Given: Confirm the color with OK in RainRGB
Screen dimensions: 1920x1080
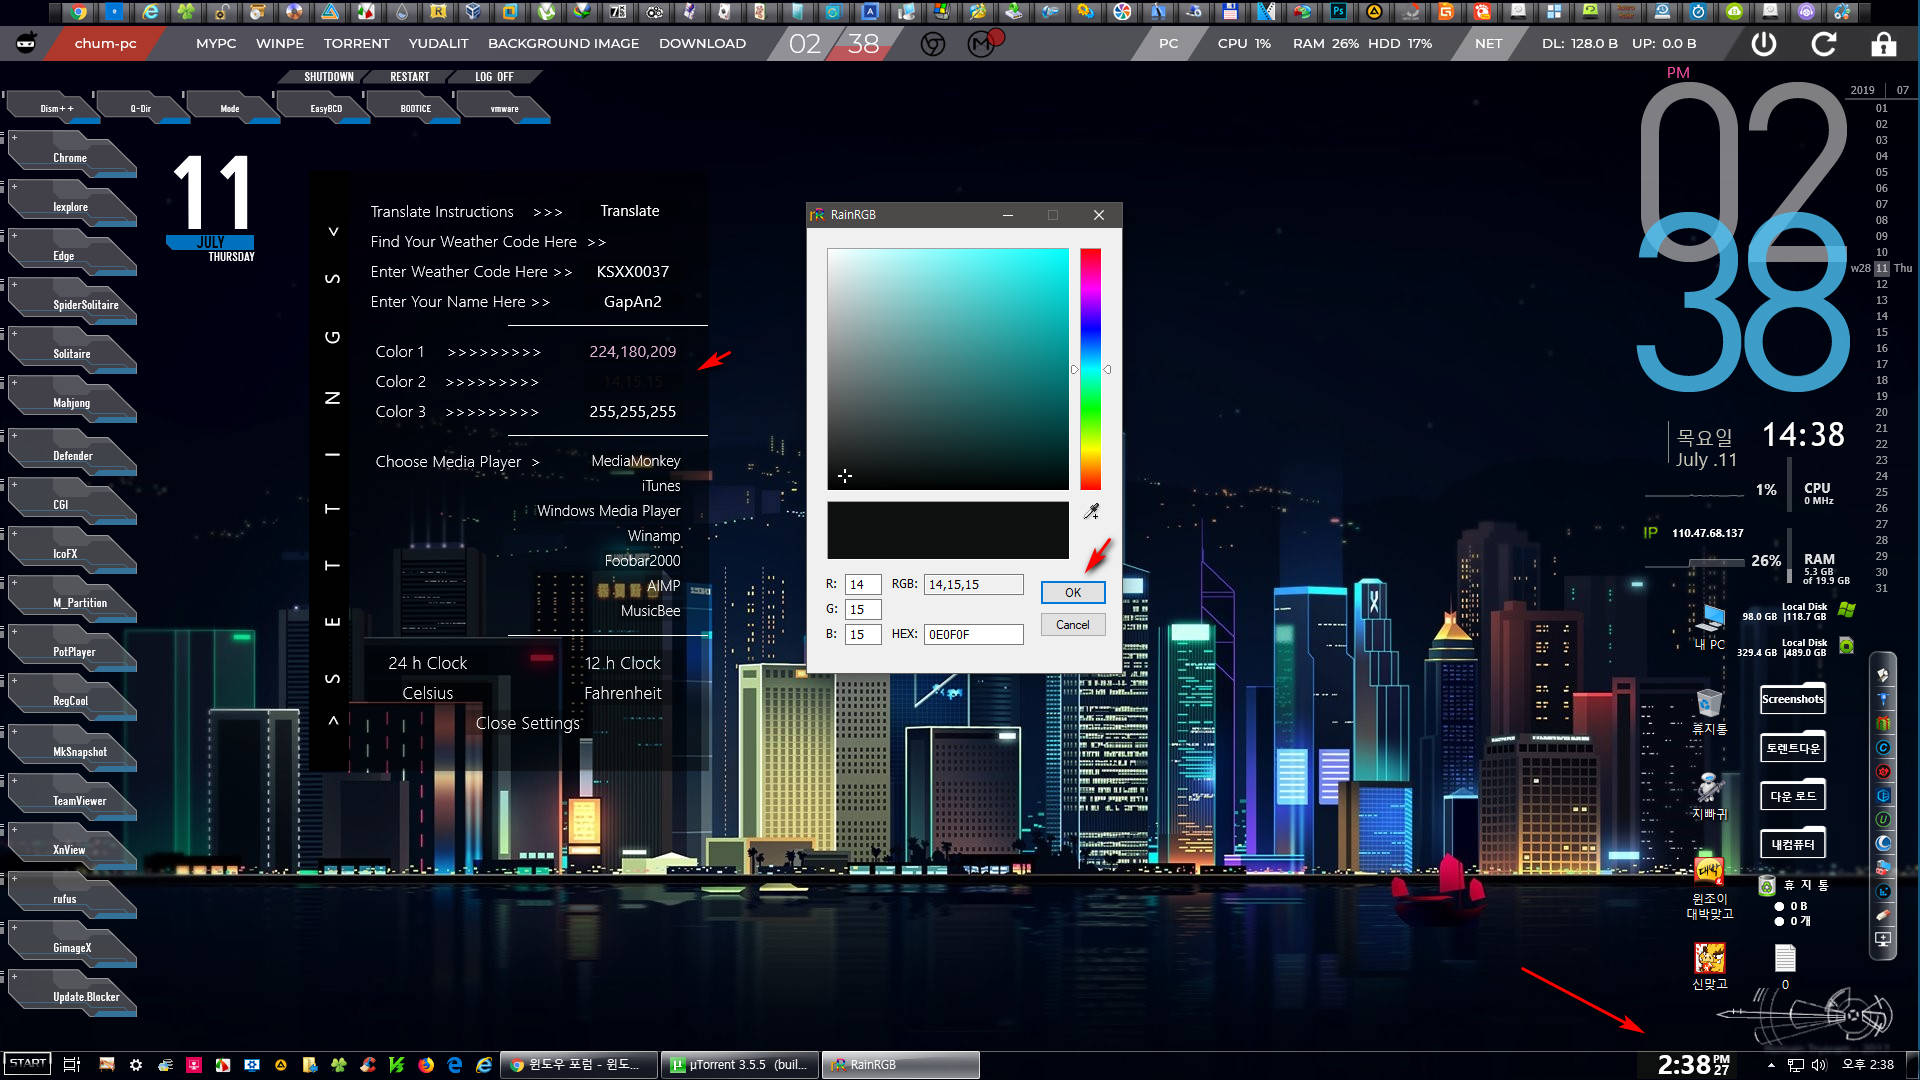Looking at the screenshot, I should (x=1073, y=592).
